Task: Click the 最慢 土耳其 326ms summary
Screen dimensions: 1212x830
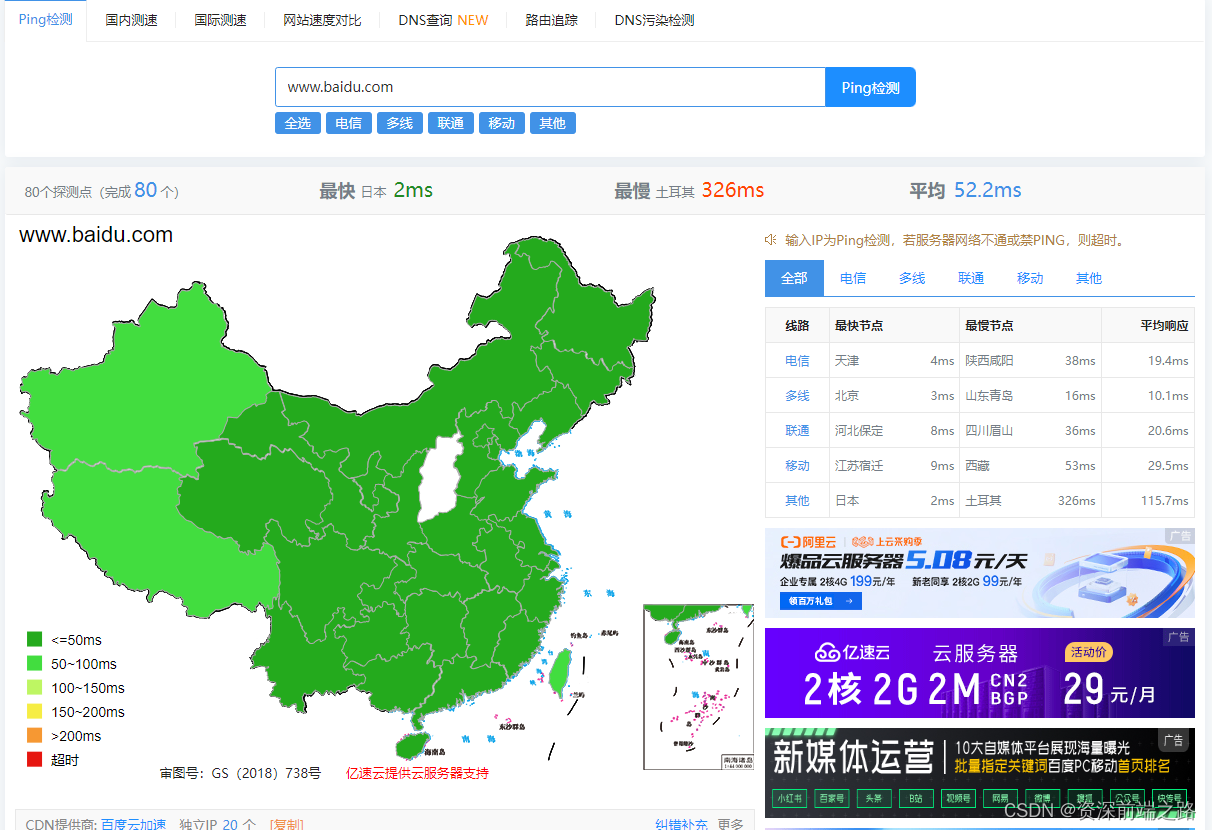Action: coord(690,190)
